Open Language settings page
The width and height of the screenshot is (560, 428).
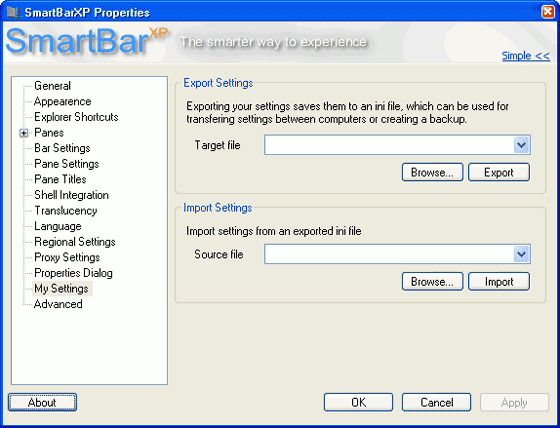pyautogui.click(x=58, y=226)
